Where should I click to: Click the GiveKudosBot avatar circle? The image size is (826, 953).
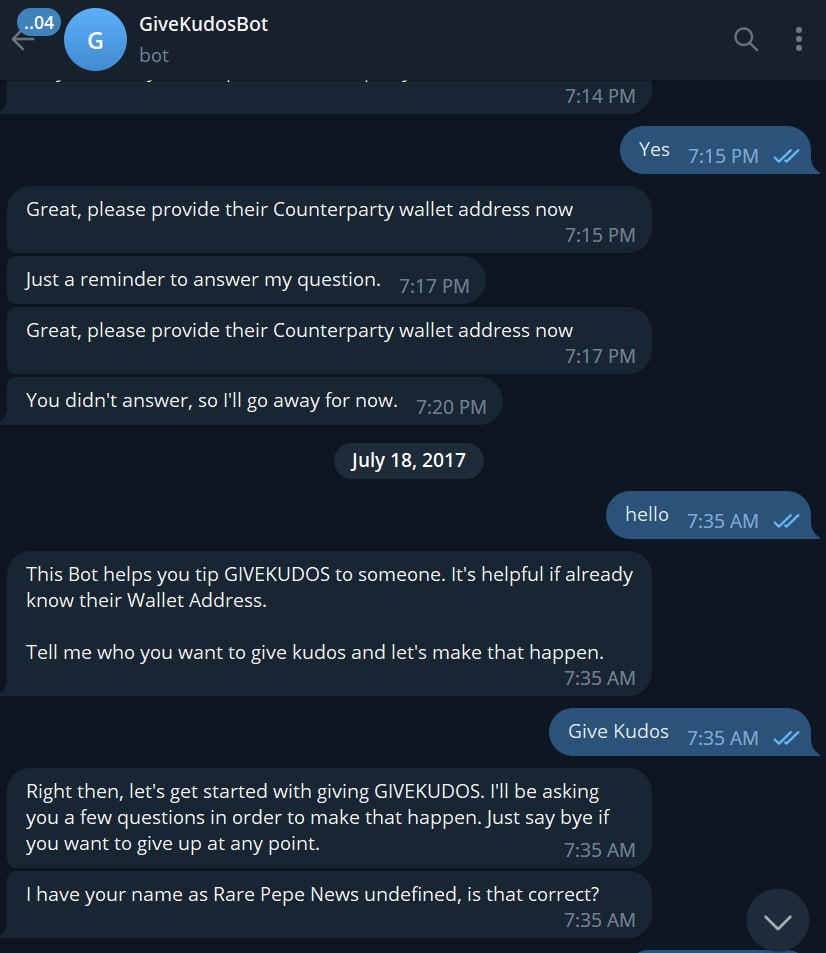(95, 40)
